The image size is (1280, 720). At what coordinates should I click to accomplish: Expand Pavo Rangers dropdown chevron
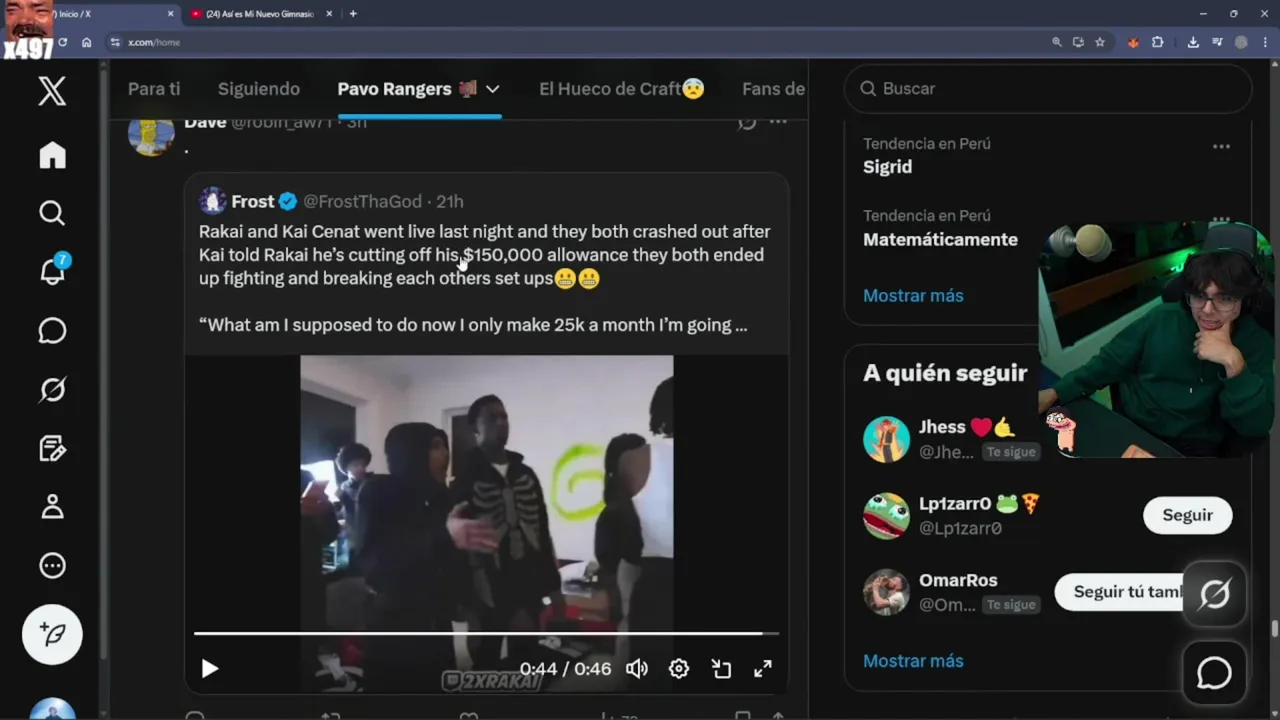click(492, 89)
